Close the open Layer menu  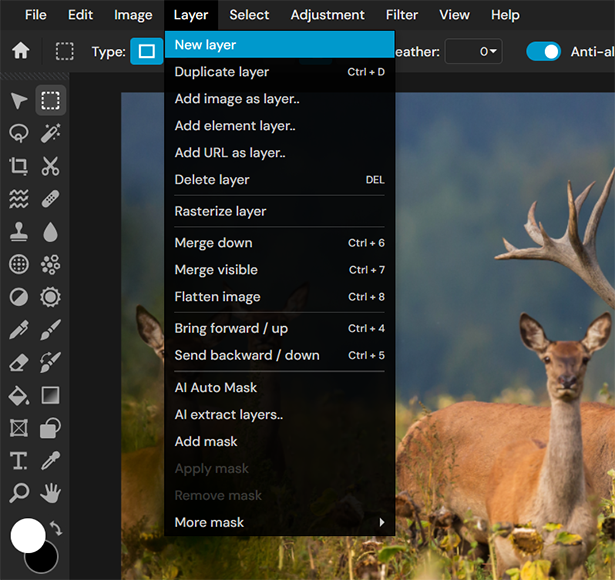coord(191,15)
